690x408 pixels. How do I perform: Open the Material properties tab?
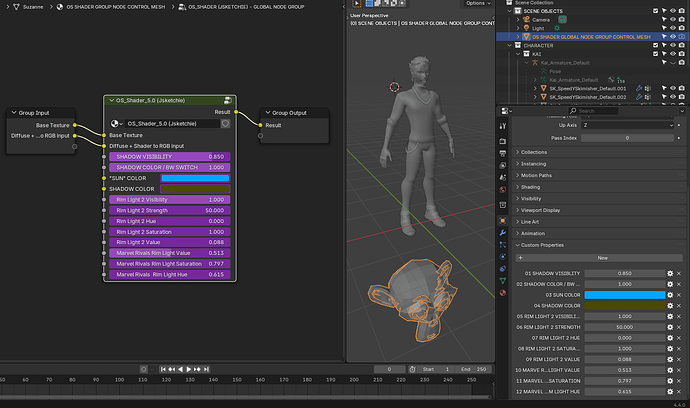(503, 293)
